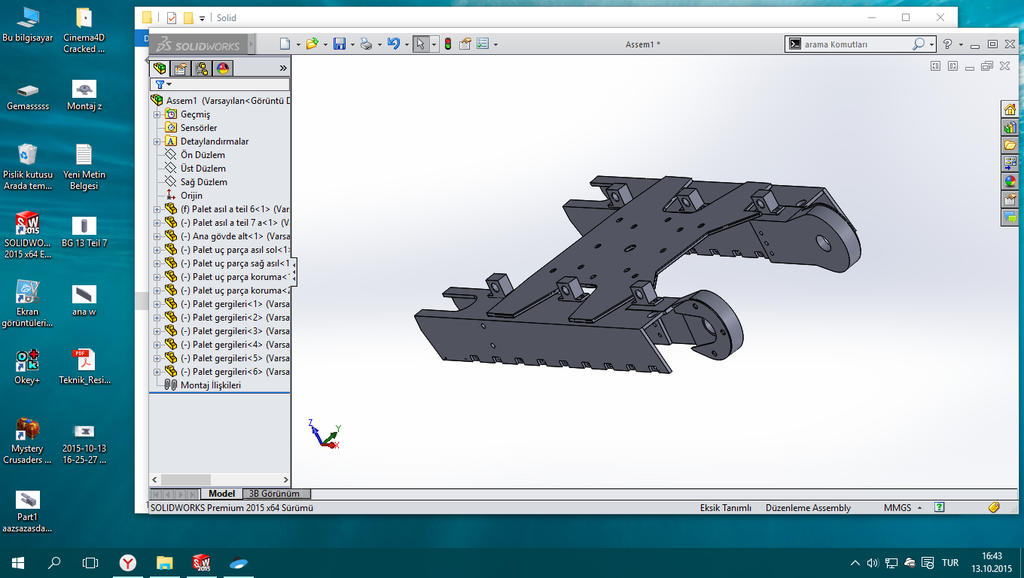Screen dimensions: 1024x578
Task: Expand the Ana gövde alt<1> component
Action: (156, 236)
